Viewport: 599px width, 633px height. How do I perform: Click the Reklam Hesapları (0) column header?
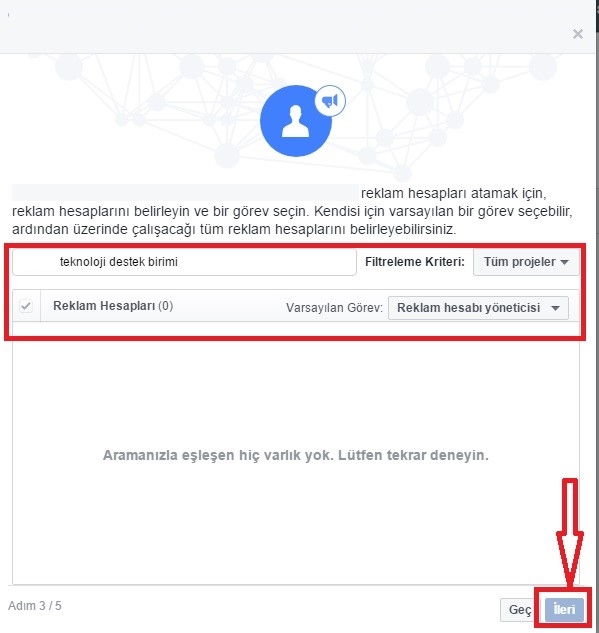(113, 306)
